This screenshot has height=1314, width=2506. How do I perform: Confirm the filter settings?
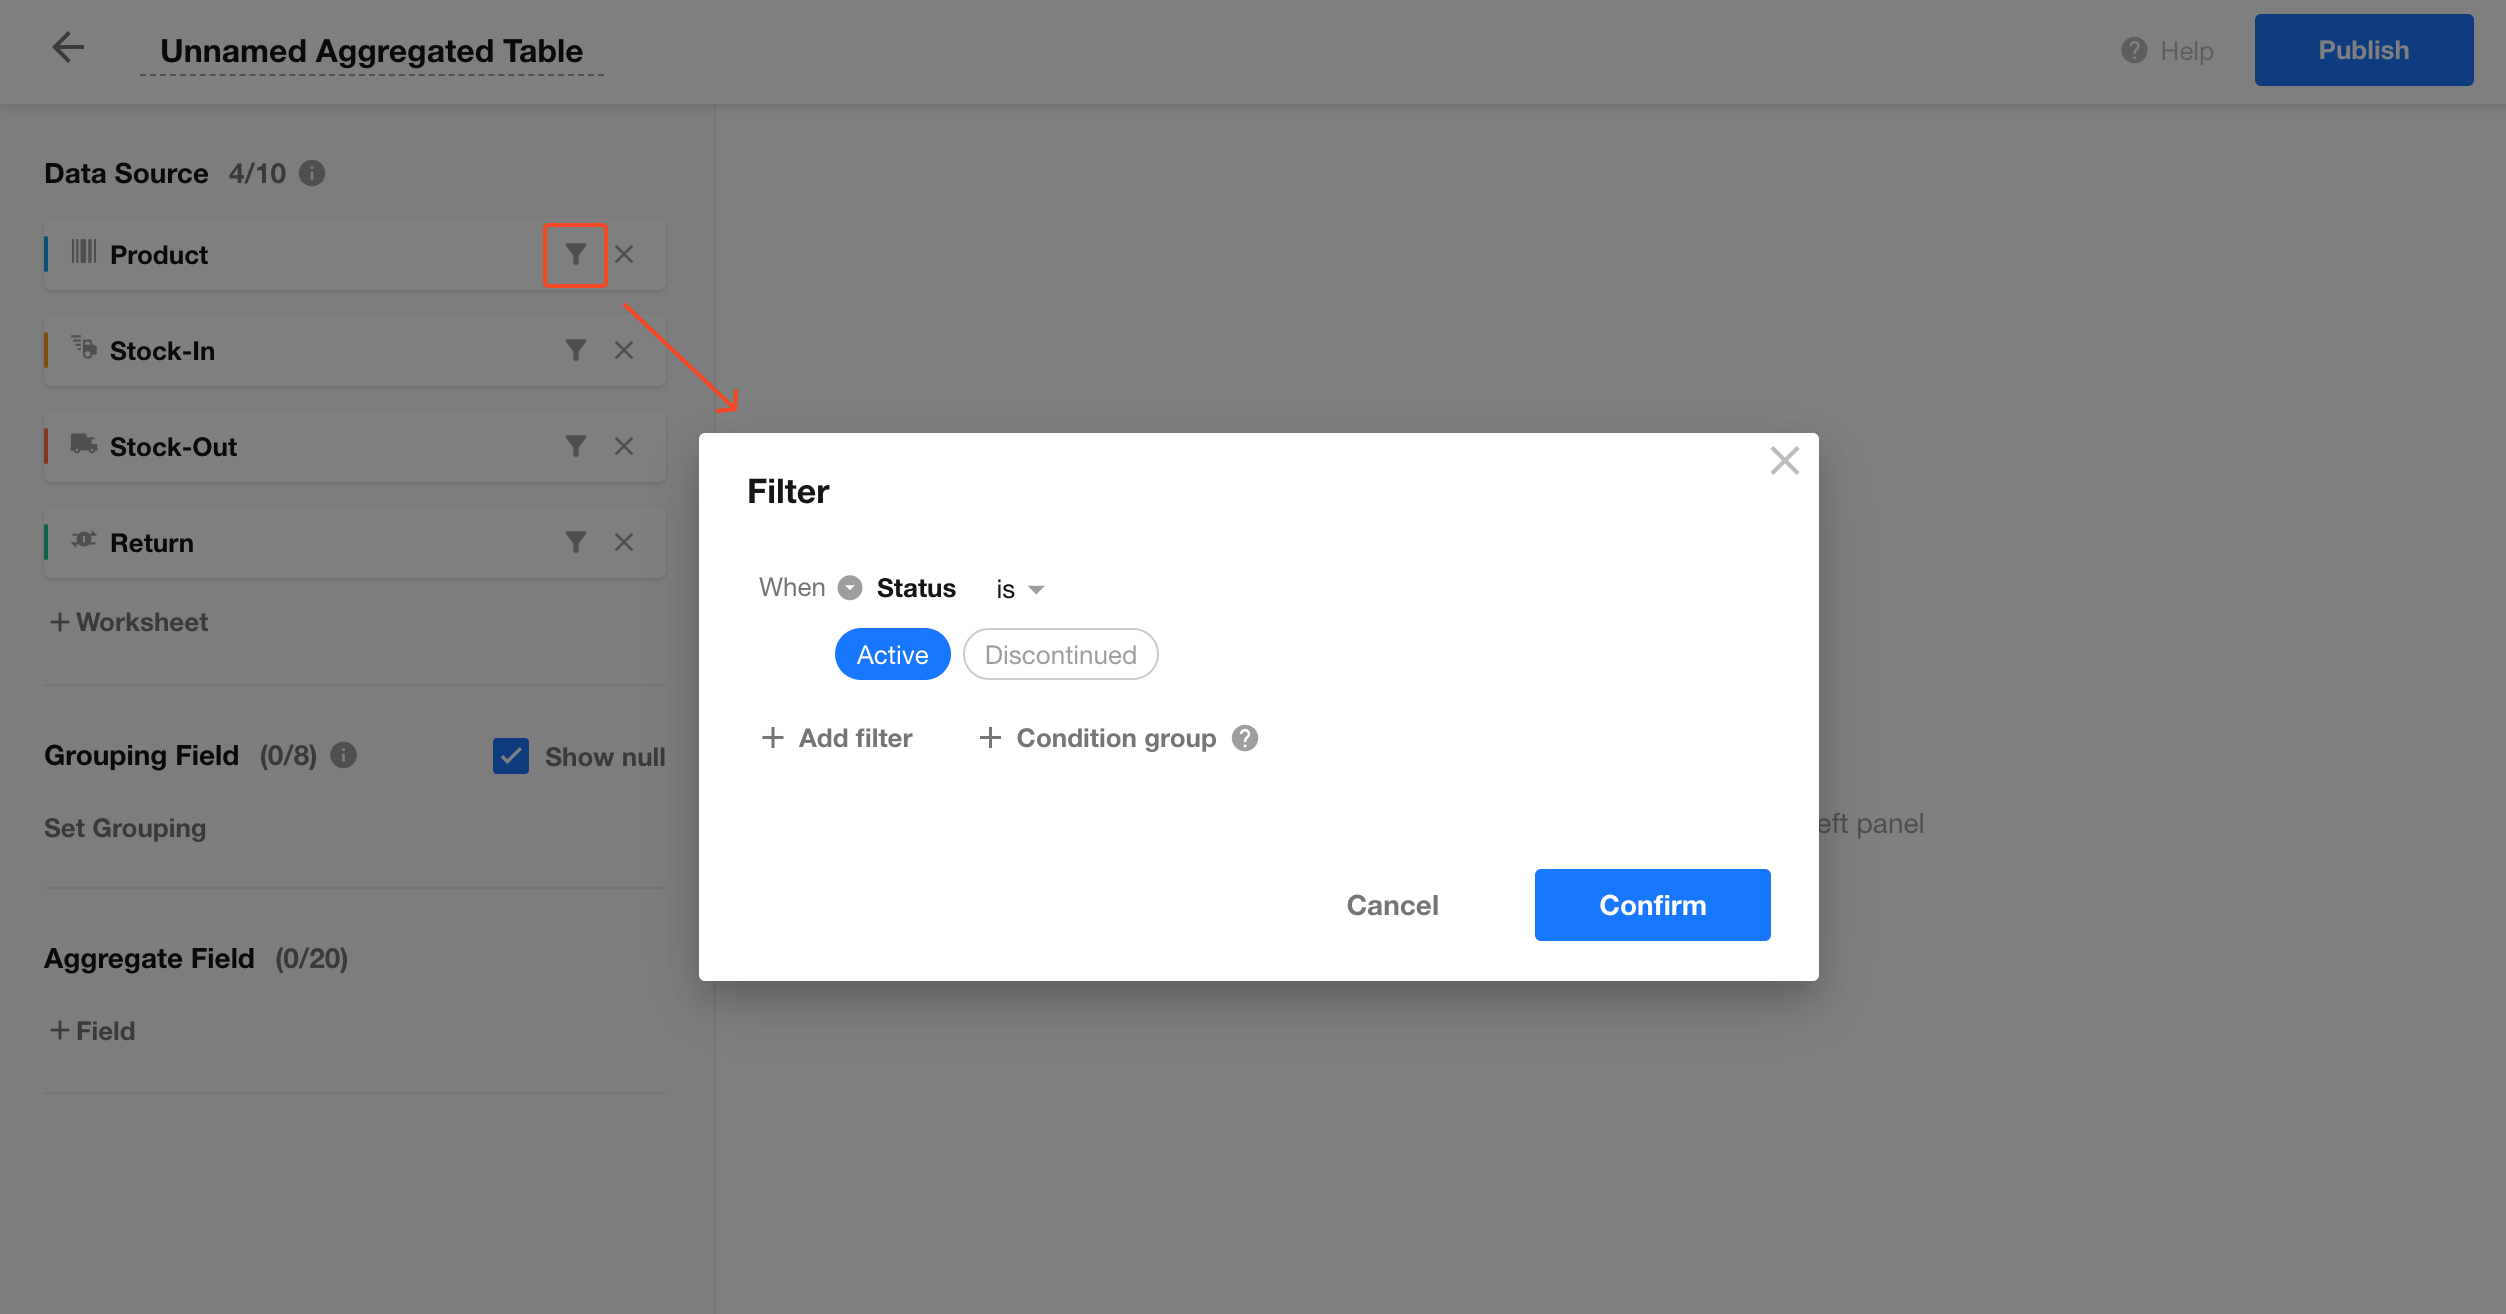[1652, 905]
